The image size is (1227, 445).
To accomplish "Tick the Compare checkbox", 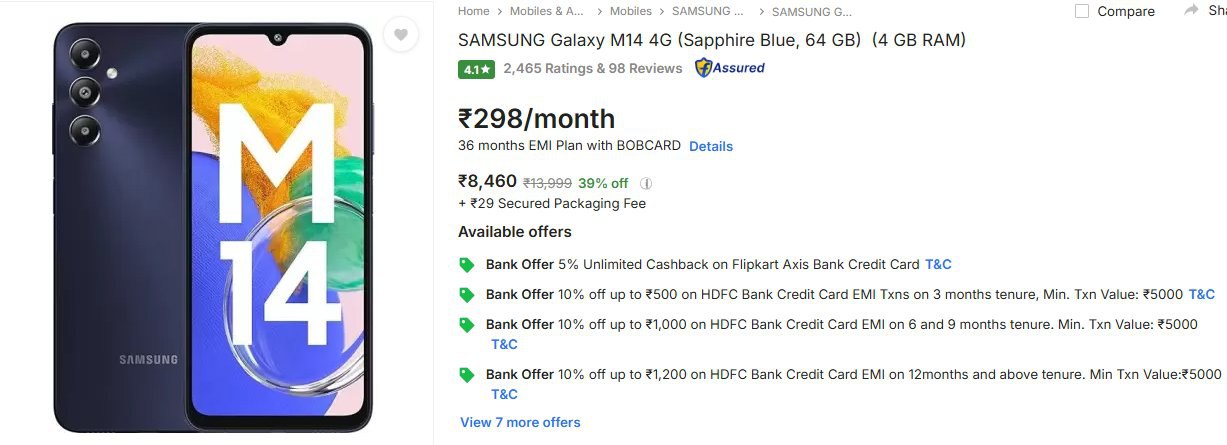I will tap(1082, 11).
